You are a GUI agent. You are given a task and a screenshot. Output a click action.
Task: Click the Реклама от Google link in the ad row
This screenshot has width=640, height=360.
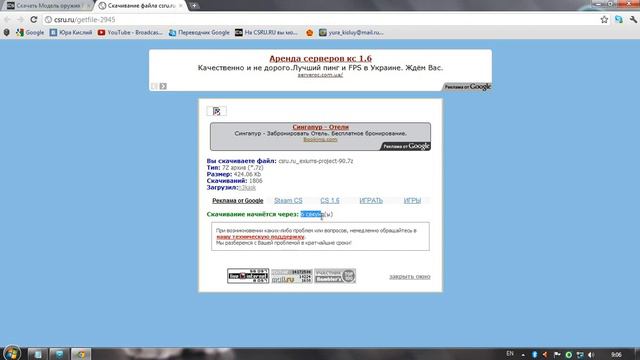click(x=238, y=200)
